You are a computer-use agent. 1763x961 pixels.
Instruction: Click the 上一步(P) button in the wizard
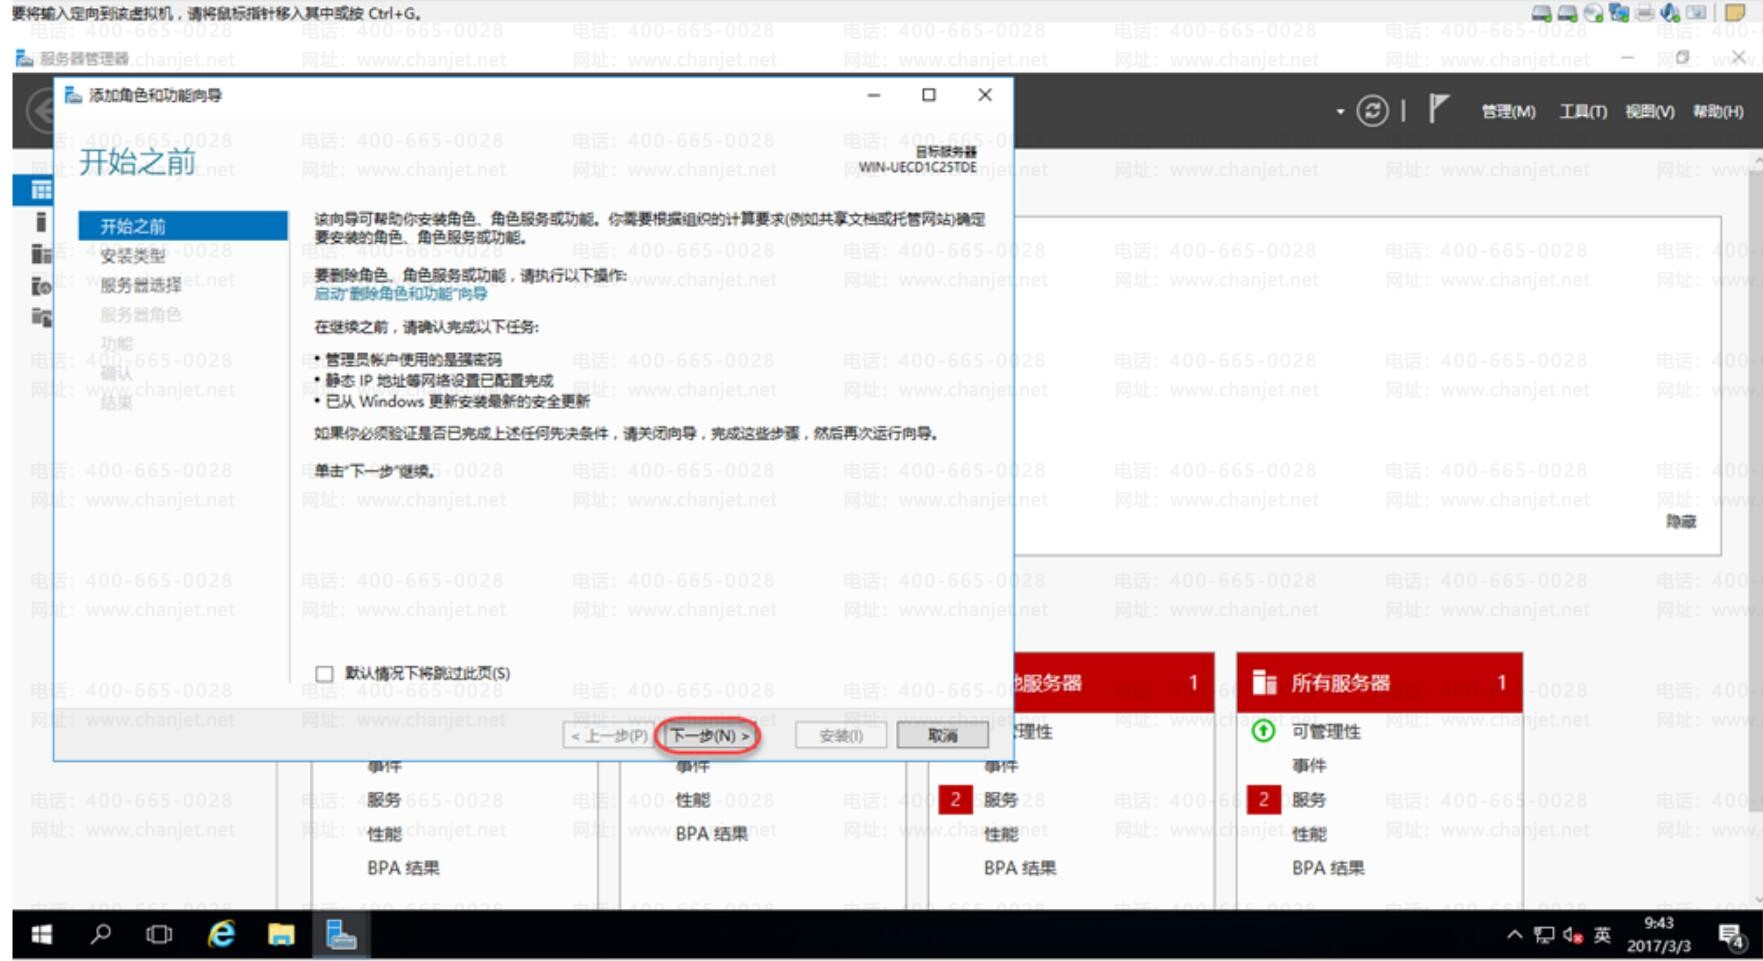tap(609, 736)
